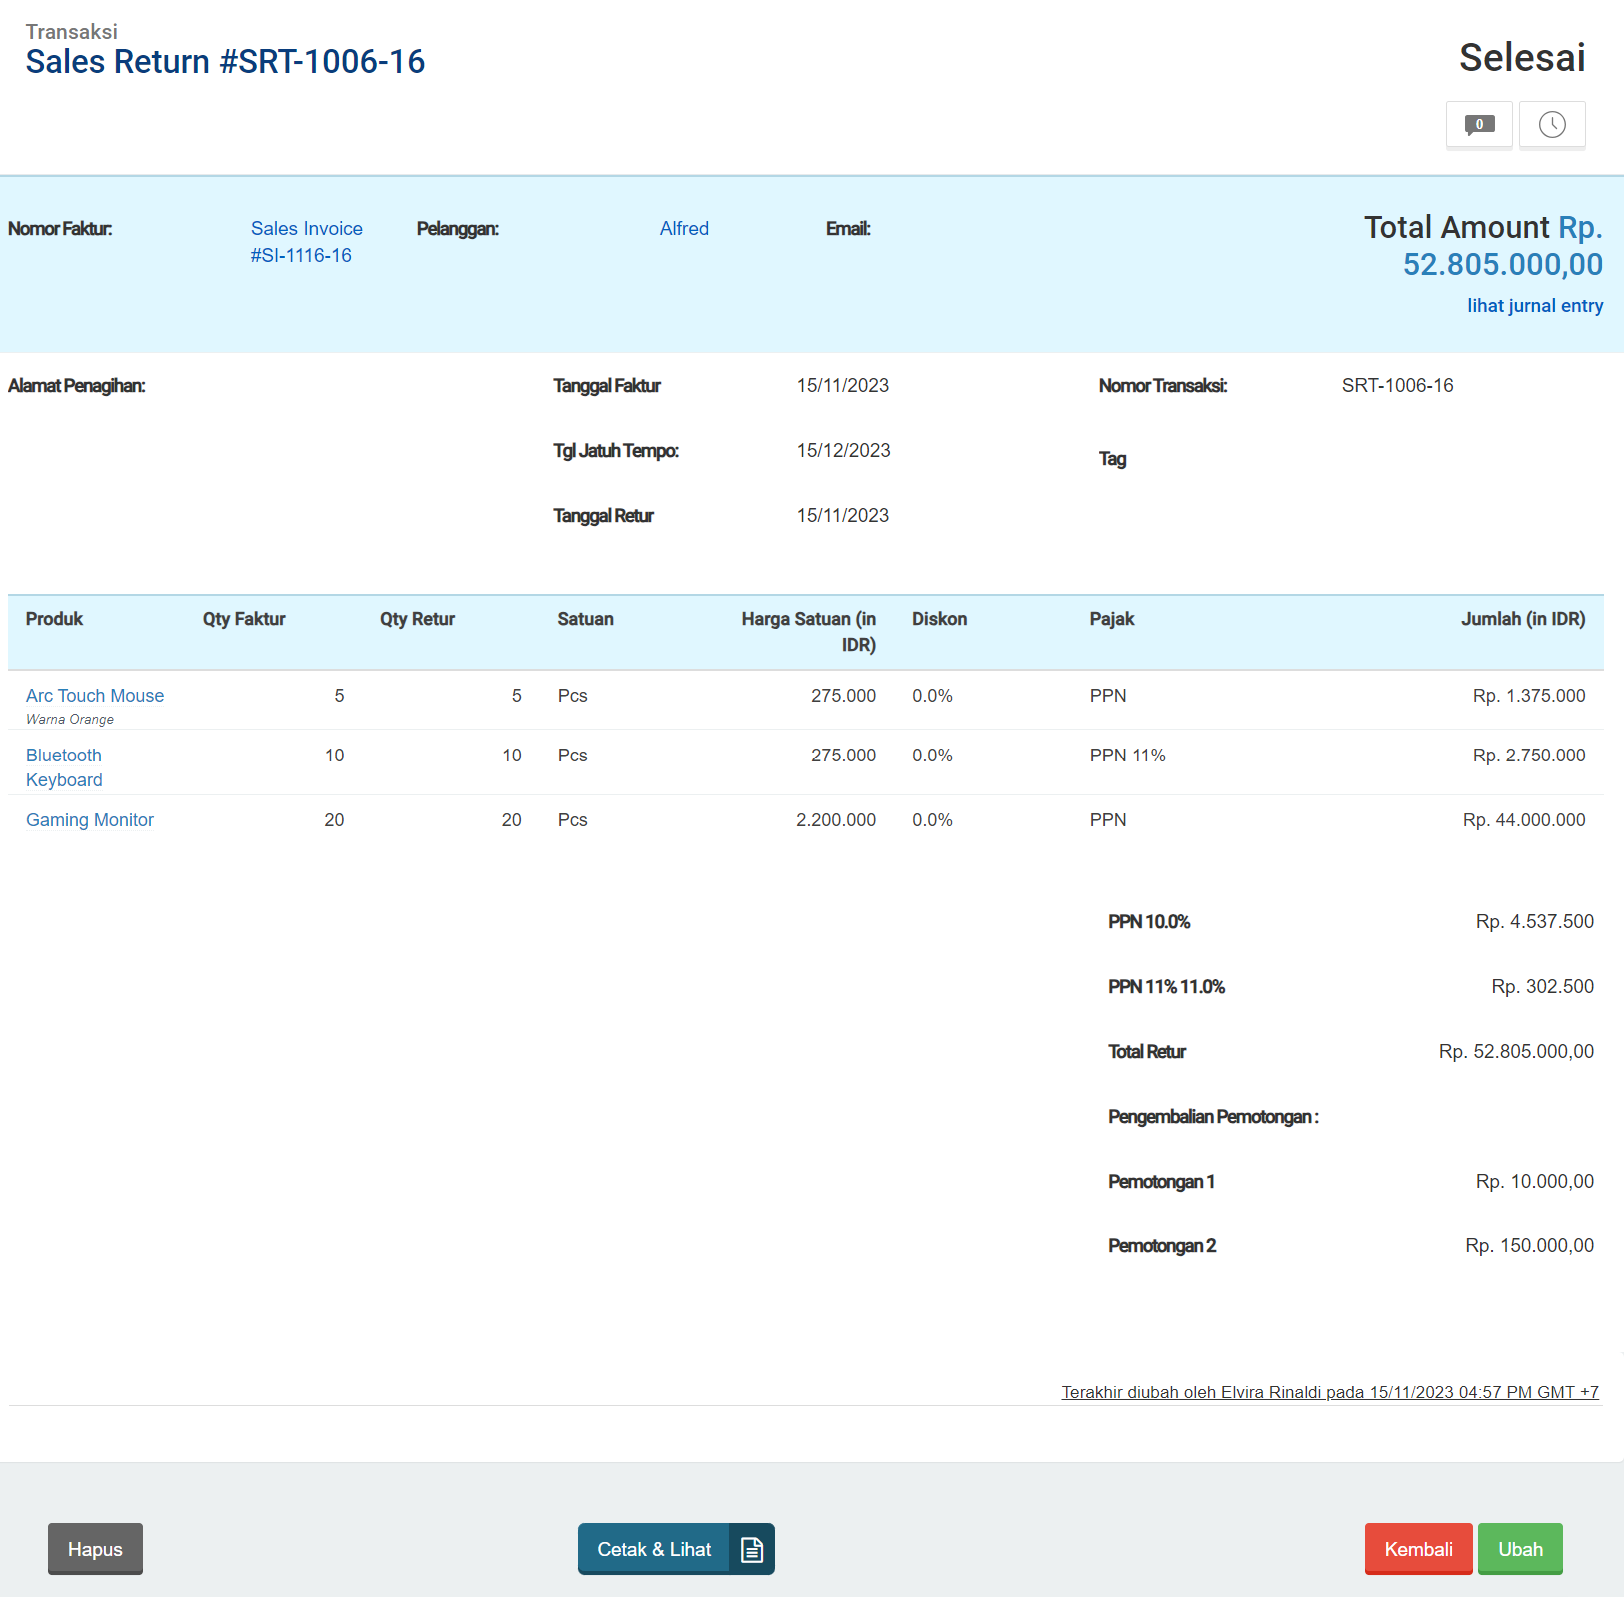Click the green Ubah button
This screenshot has width=1624, height=1597.
coord(1520,1549)
